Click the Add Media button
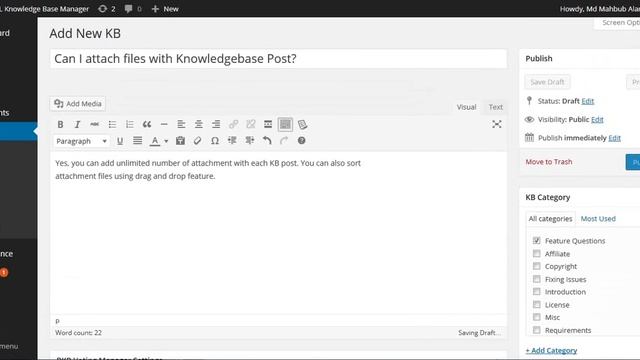 [78, 104]
